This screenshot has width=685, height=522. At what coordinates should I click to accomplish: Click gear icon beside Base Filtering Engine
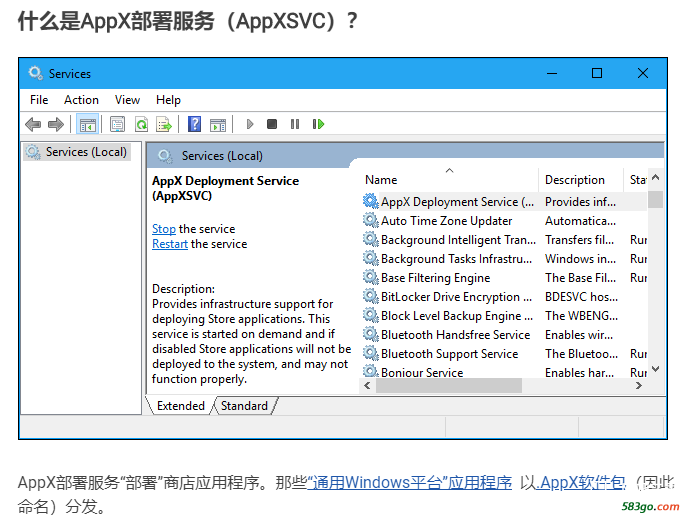pos(370,277)
